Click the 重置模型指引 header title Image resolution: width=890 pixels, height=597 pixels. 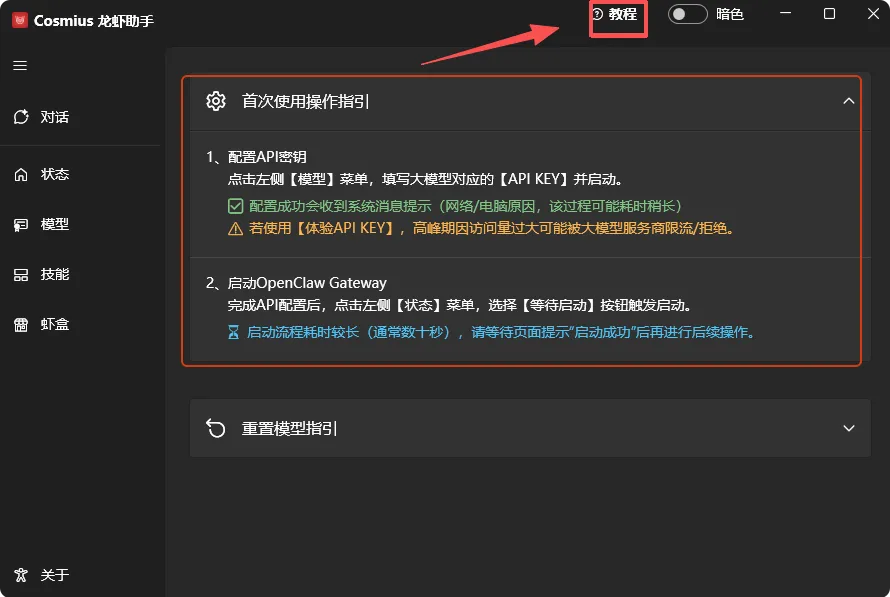point(289,428)
